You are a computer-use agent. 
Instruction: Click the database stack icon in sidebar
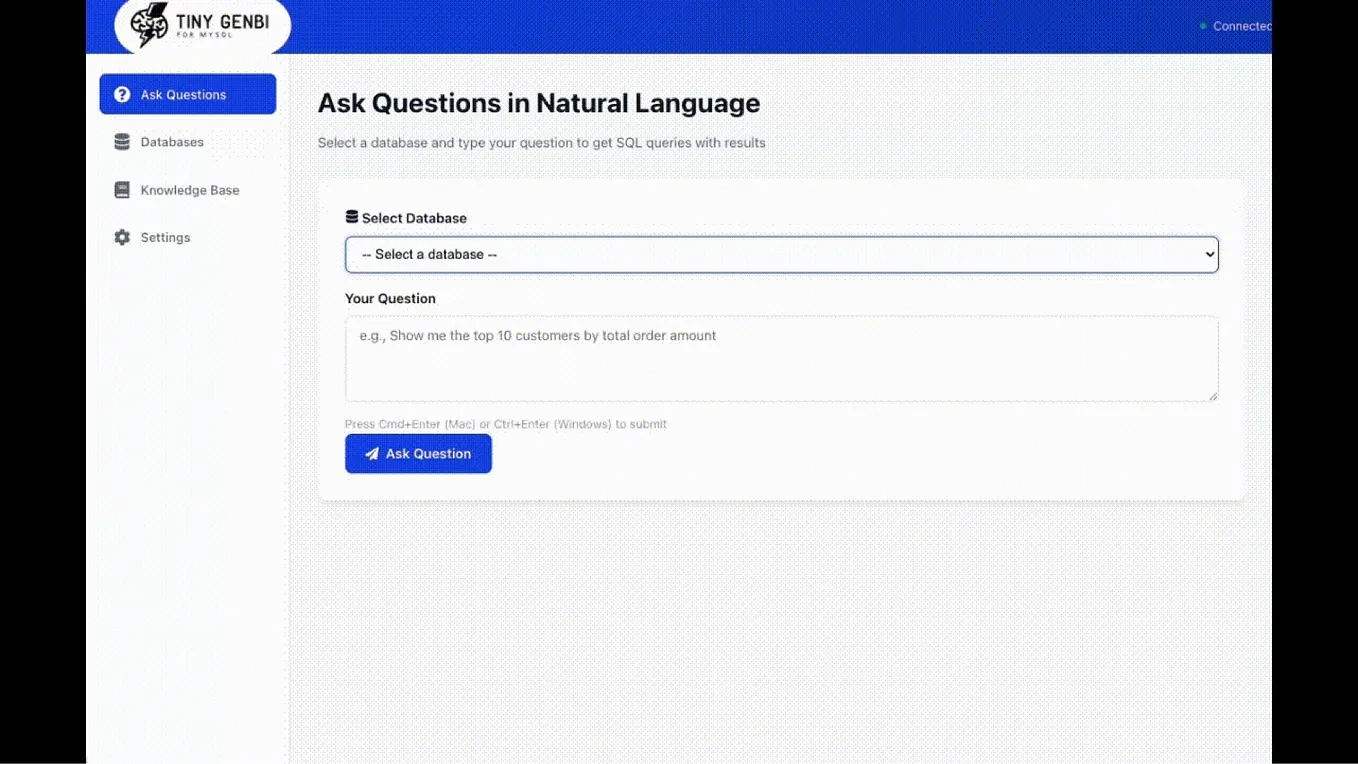pos(122,142)
